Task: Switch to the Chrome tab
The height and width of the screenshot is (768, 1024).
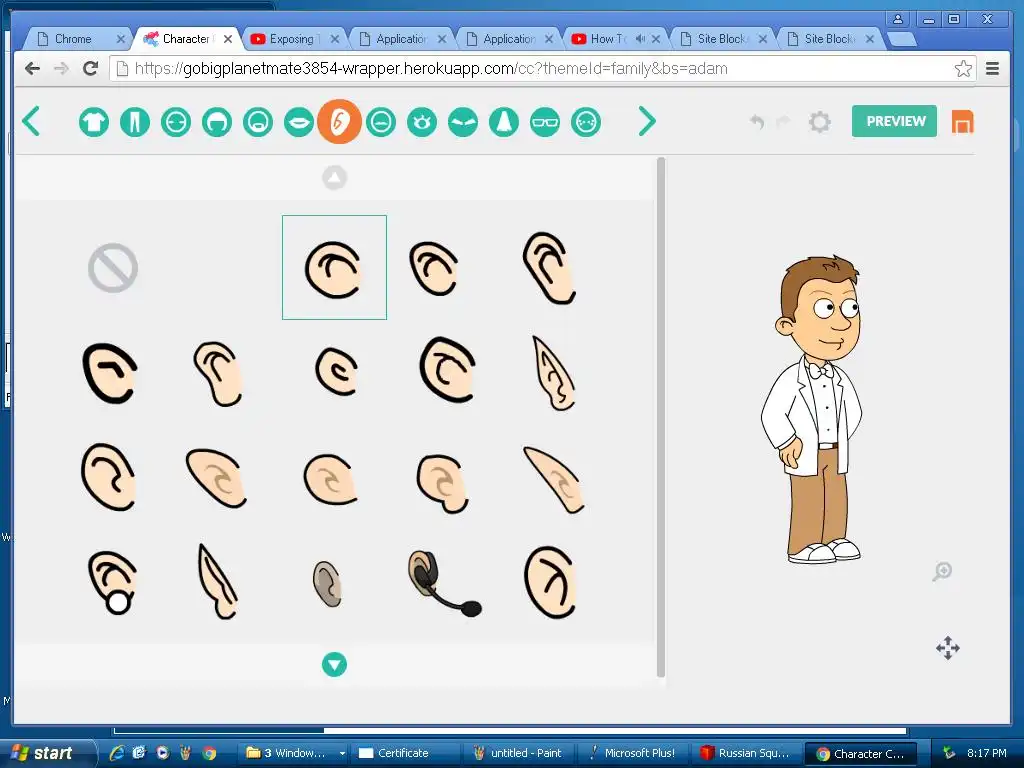Action: (x=77, y=39)
